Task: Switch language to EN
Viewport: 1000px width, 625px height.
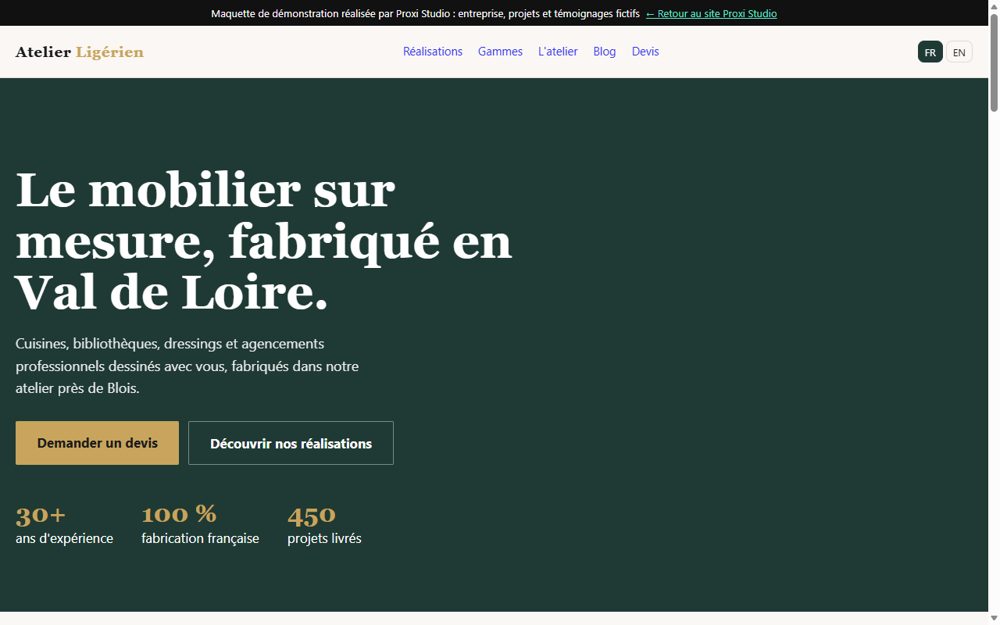Action: click(959, 52)
